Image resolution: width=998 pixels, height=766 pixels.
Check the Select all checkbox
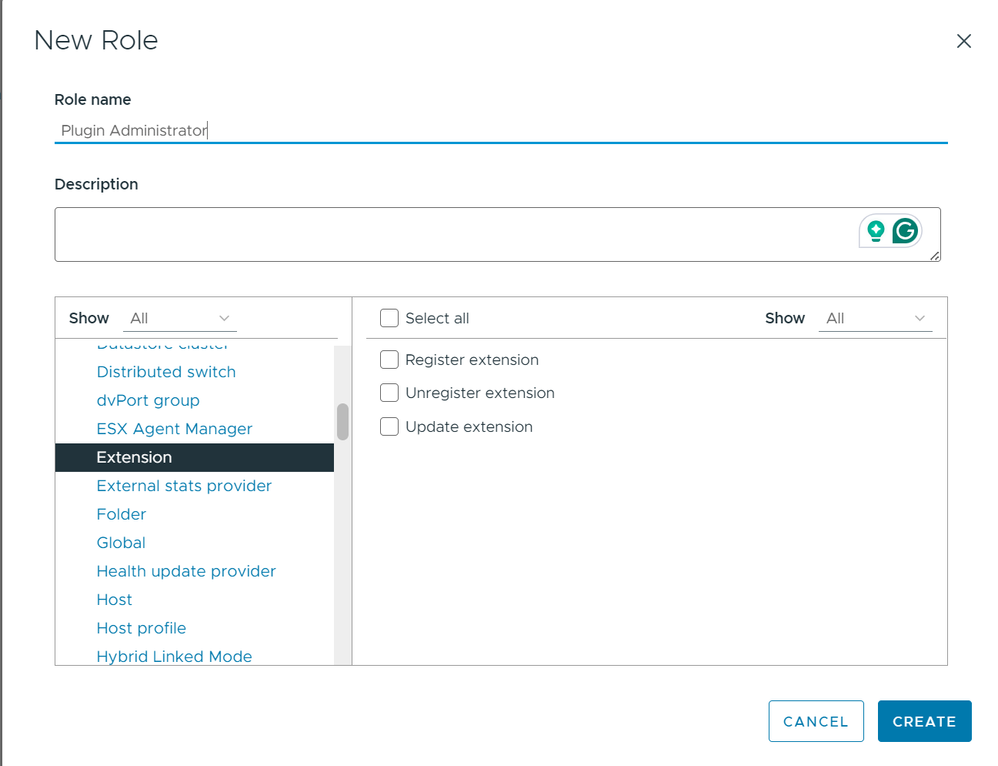390,318
